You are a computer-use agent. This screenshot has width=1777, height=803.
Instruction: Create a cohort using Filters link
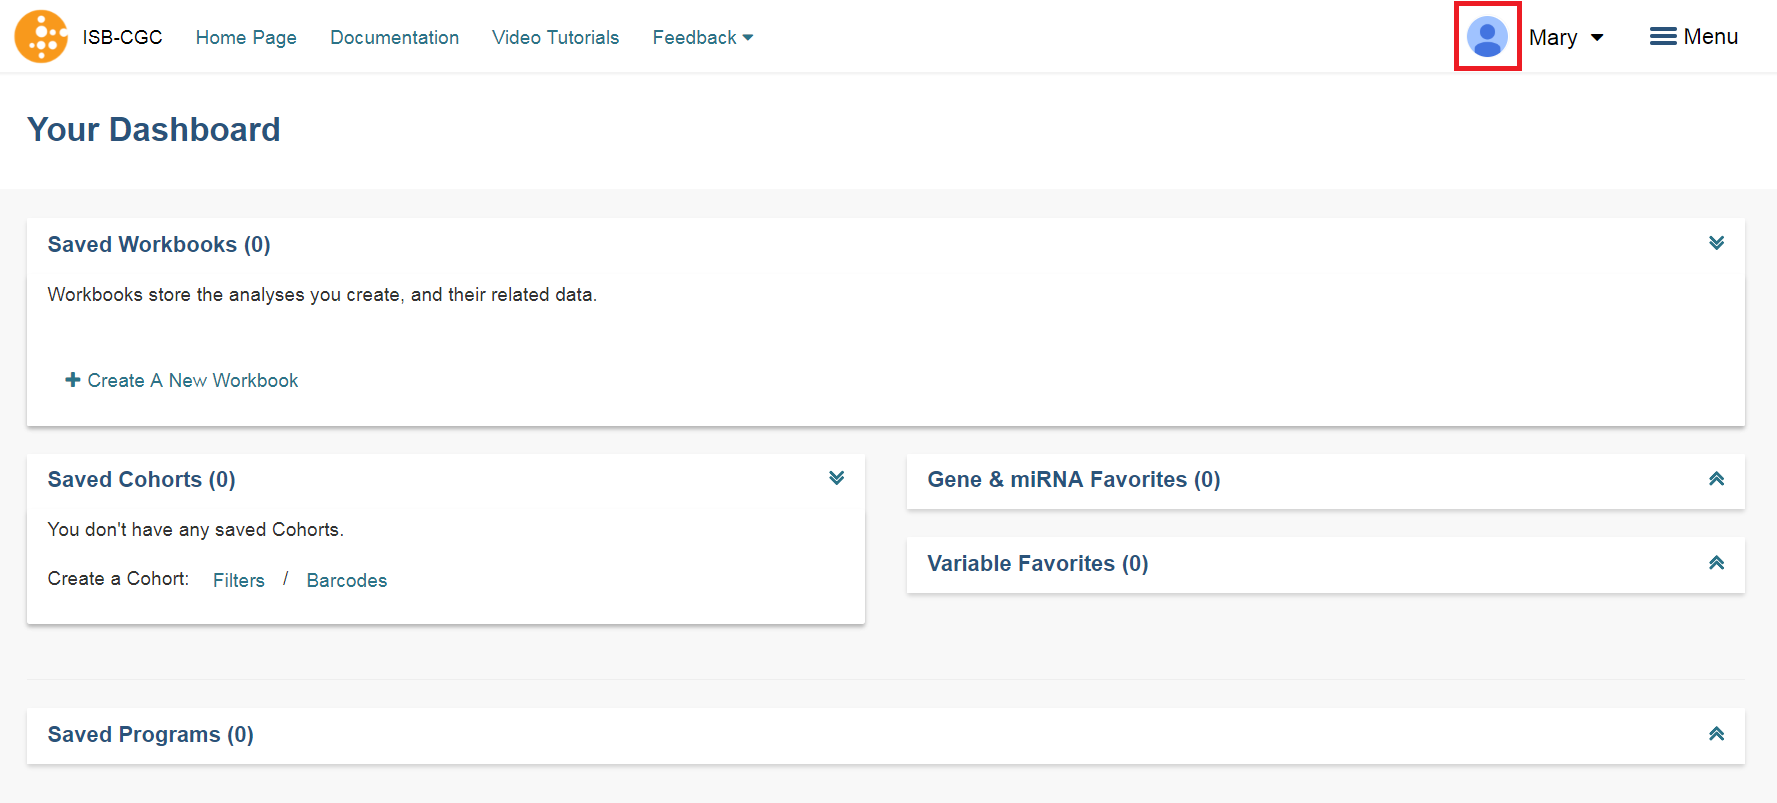239,580
